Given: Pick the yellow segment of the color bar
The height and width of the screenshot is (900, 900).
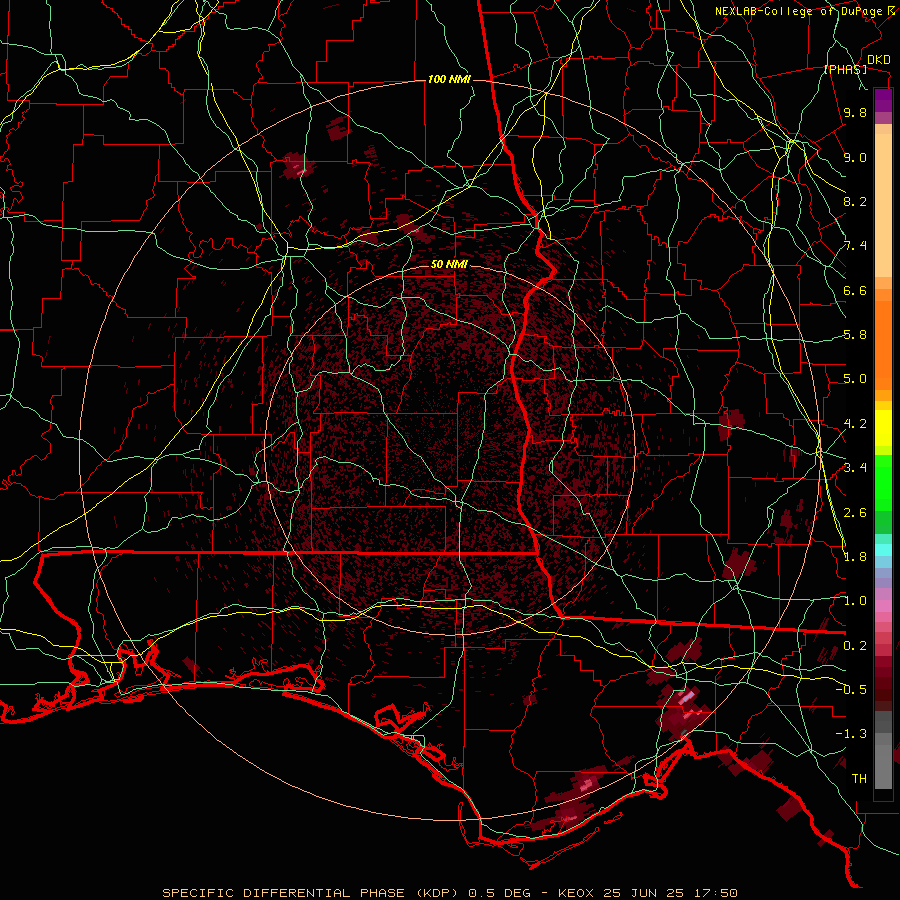Looking at the screenshot, I should (883, 428).
